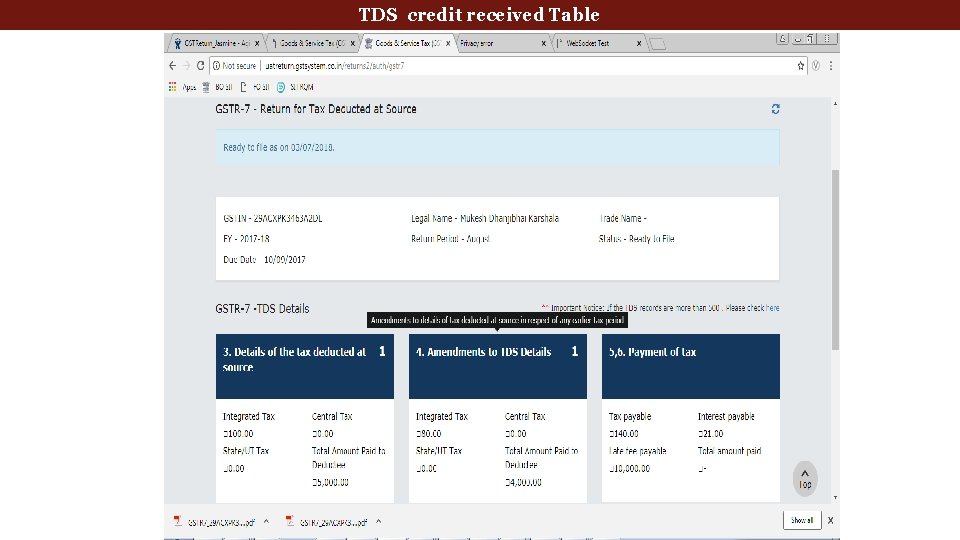Image resolution: width=960 pixels, height=540 pixels.
Task: Click Show all downloads button
Action: coord(802,520)
